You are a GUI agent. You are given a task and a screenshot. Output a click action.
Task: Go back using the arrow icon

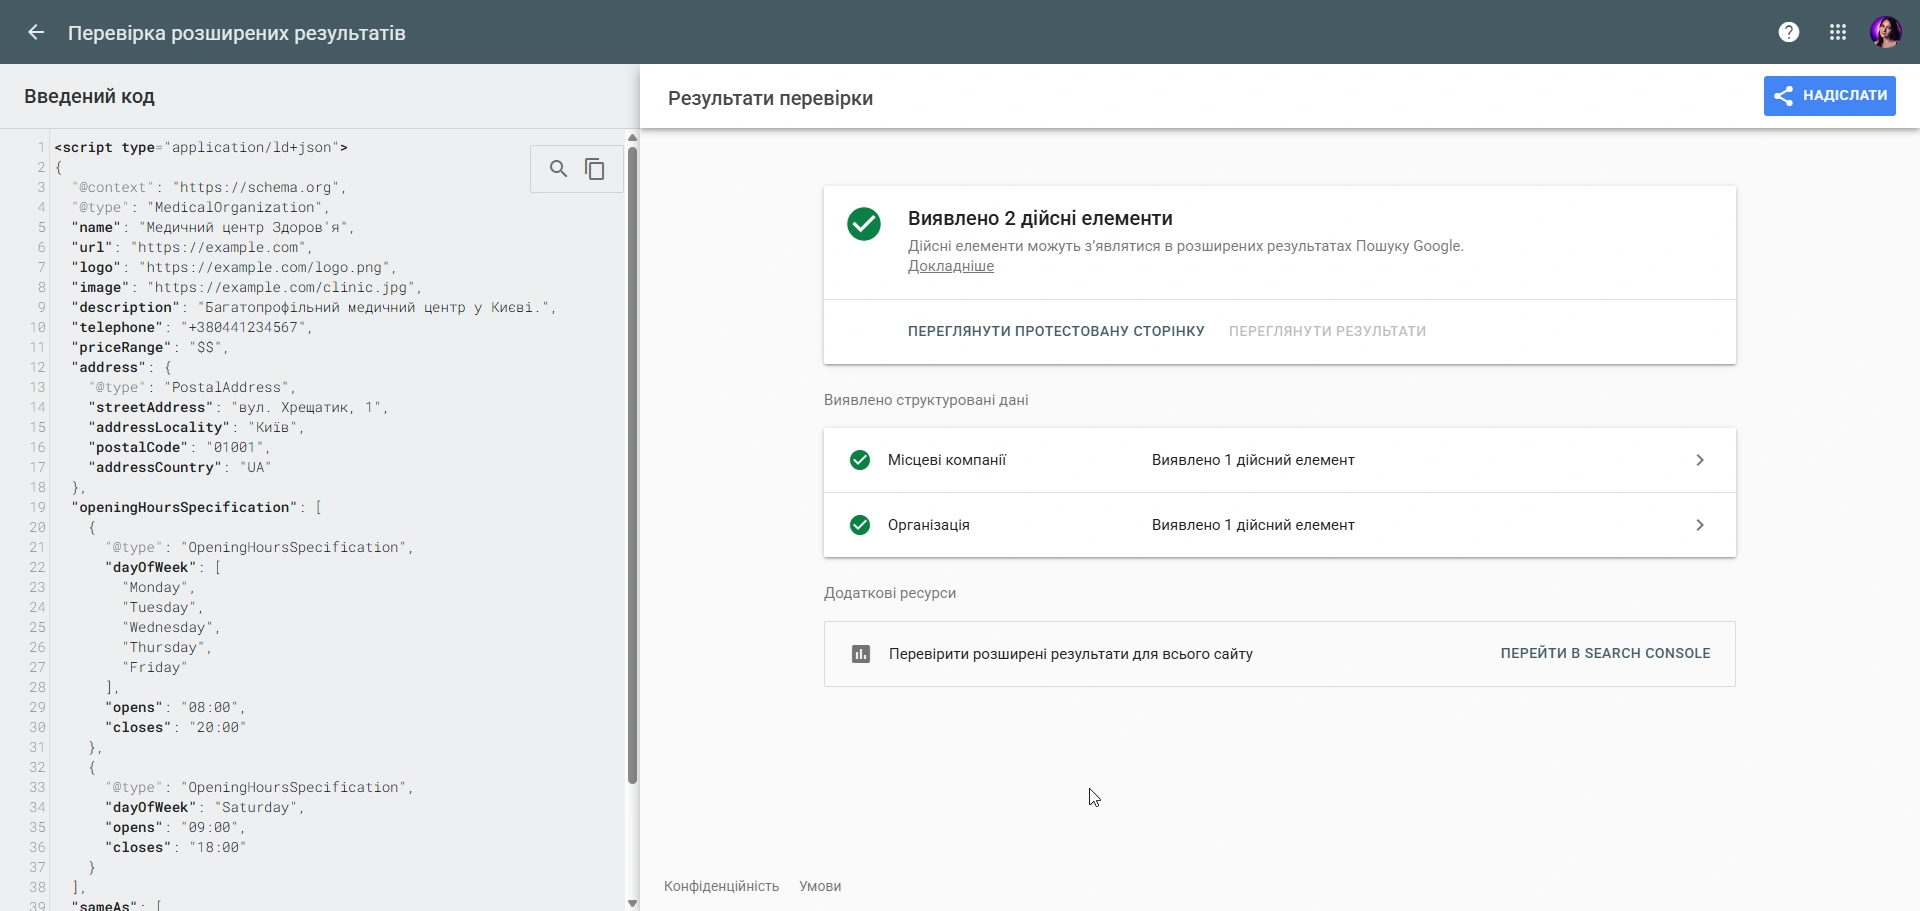coord(36,32)
